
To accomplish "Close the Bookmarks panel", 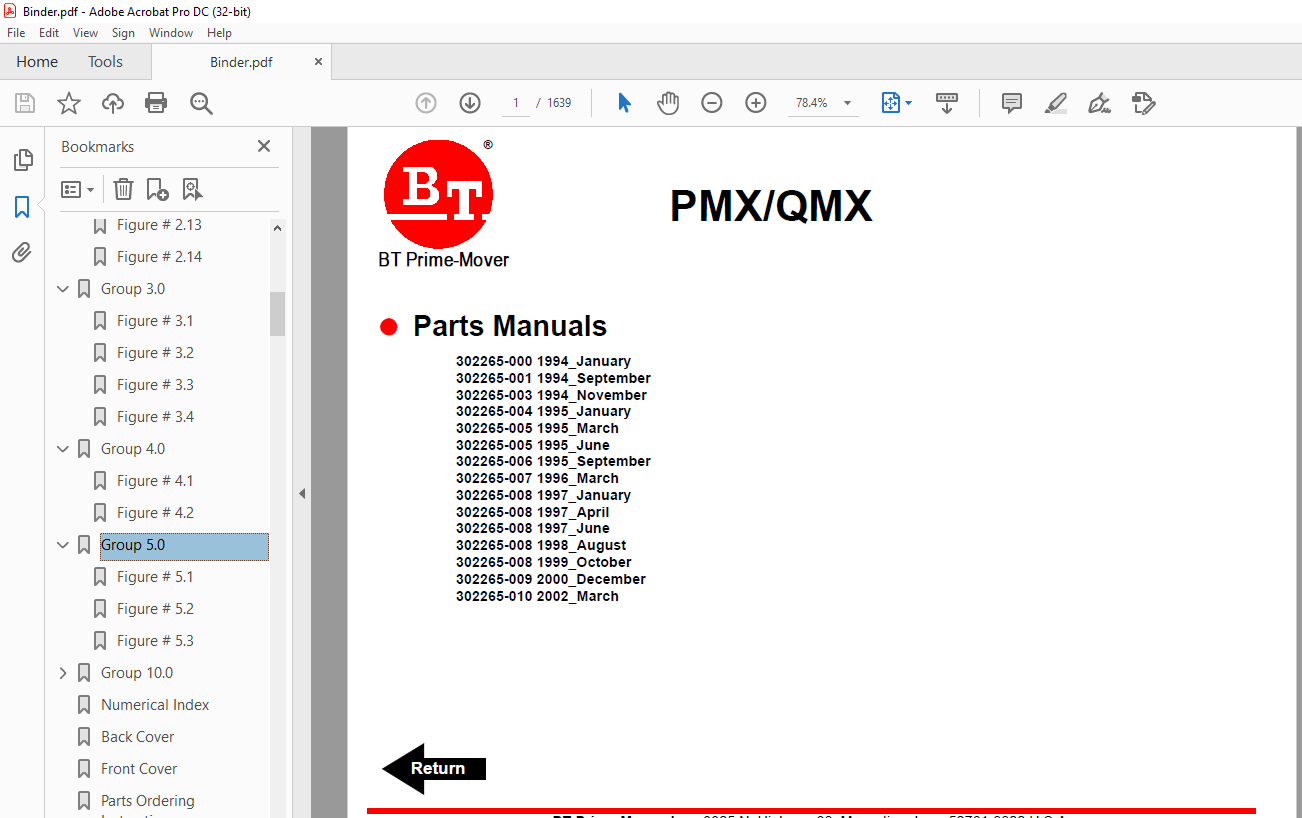I will tap(264, 146).
